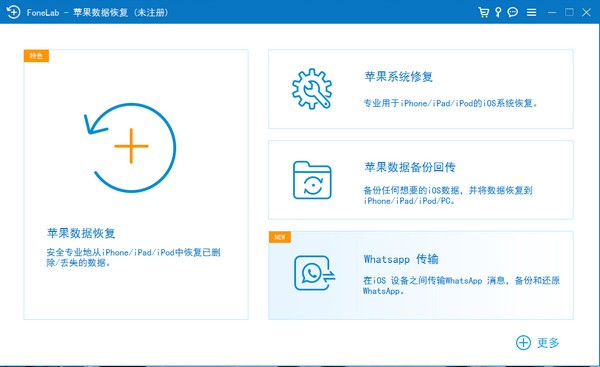
Task: Click the data recovery description text
Action: click(133, 257)
